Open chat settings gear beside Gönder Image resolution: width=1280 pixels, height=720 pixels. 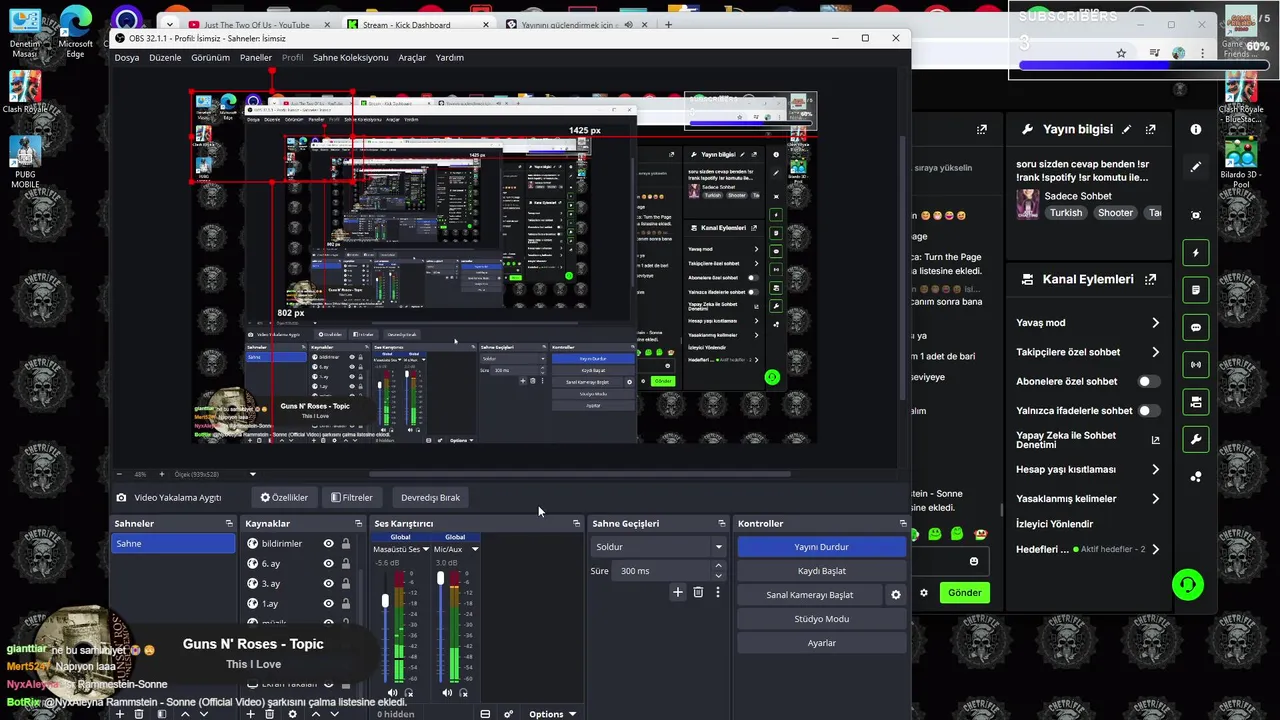924,592
